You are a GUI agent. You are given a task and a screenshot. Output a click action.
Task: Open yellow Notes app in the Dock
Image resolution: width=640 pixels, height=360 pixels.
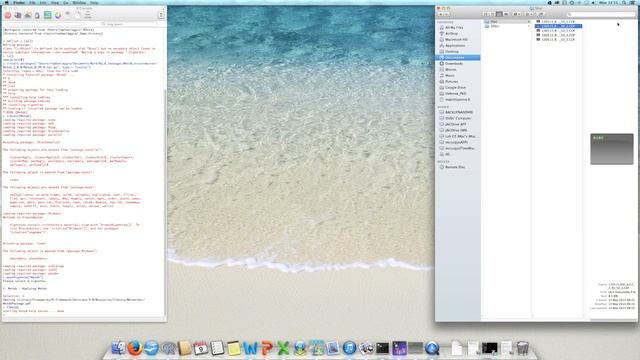(x=233, y=348)
